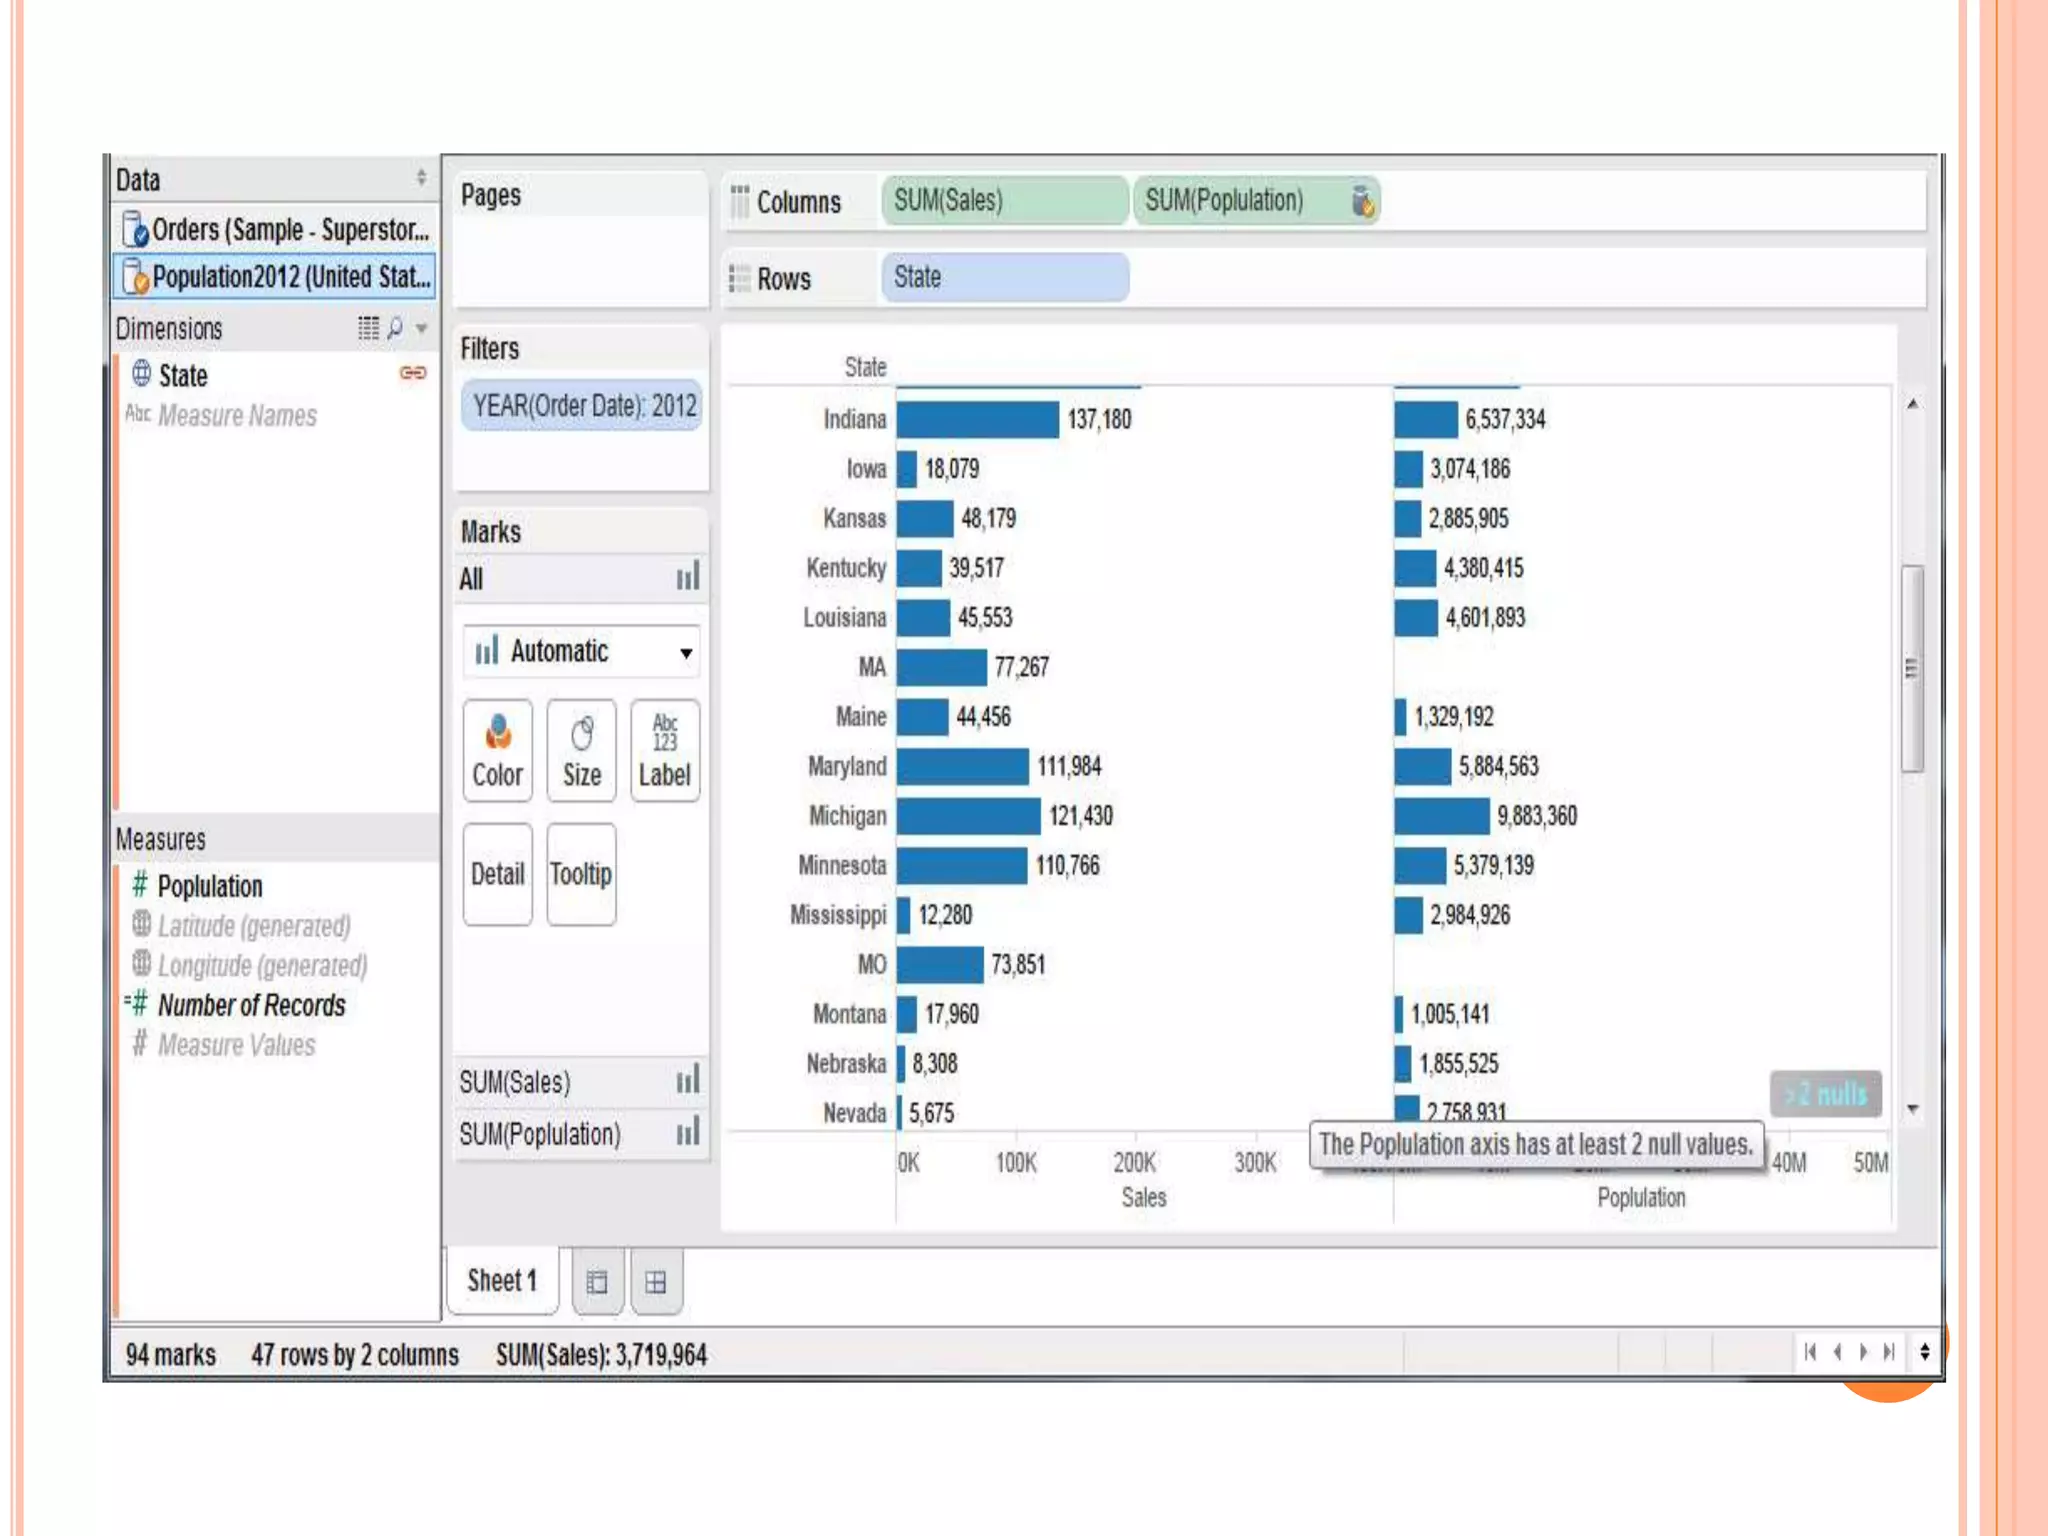The image size is (2048, 1536).
Task: Switch to Sheet 1 tab
Action: [502, 1281]
